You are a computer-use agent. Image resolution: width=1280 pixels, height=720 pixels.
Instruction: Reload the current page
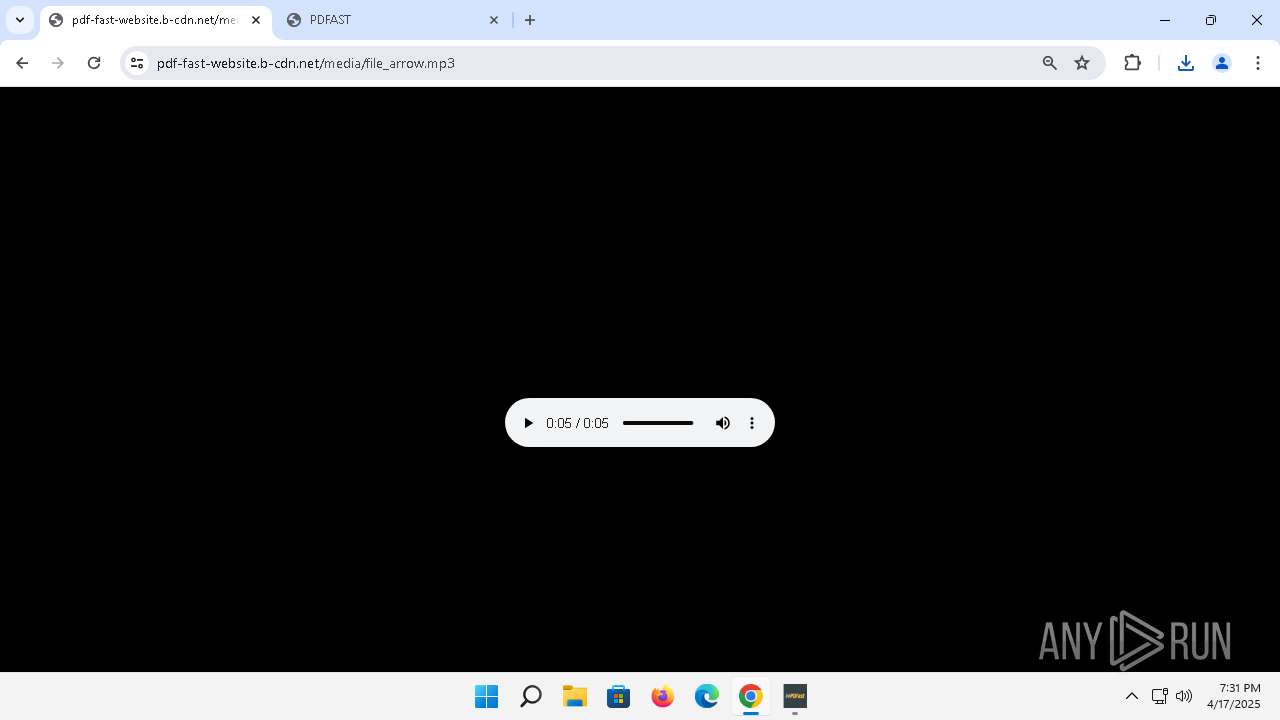tap(94, 63)
